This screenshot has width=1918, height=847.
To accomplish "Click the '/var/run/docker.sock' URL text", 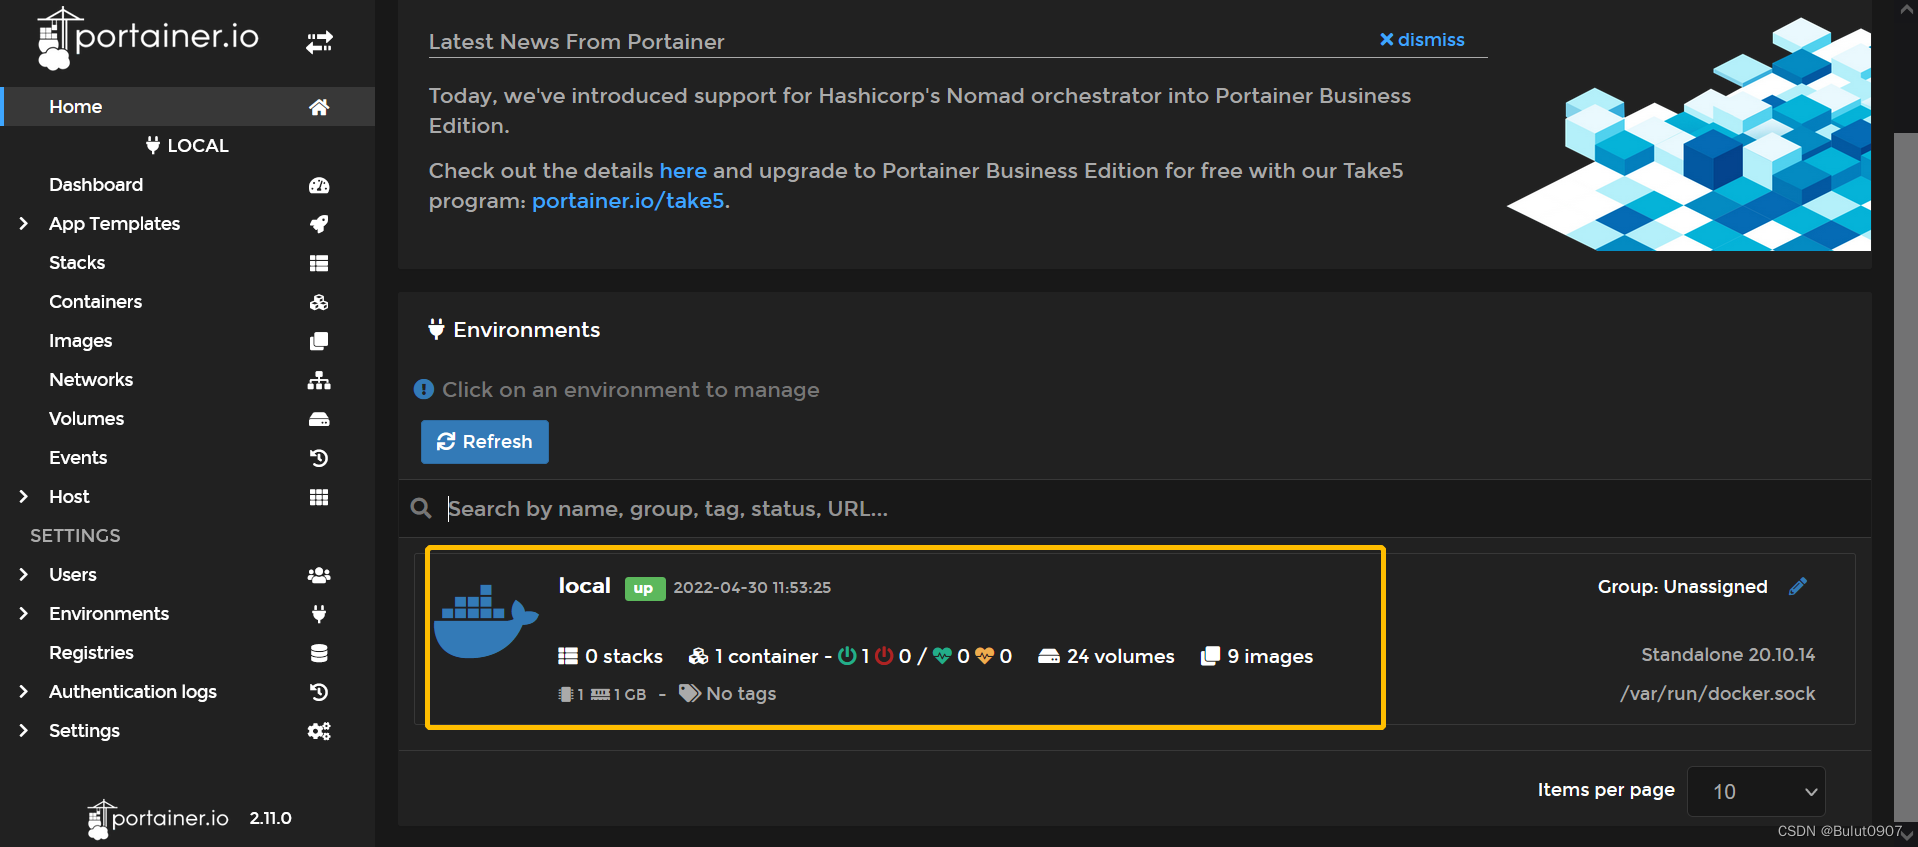I will [x=1718, y=693].
